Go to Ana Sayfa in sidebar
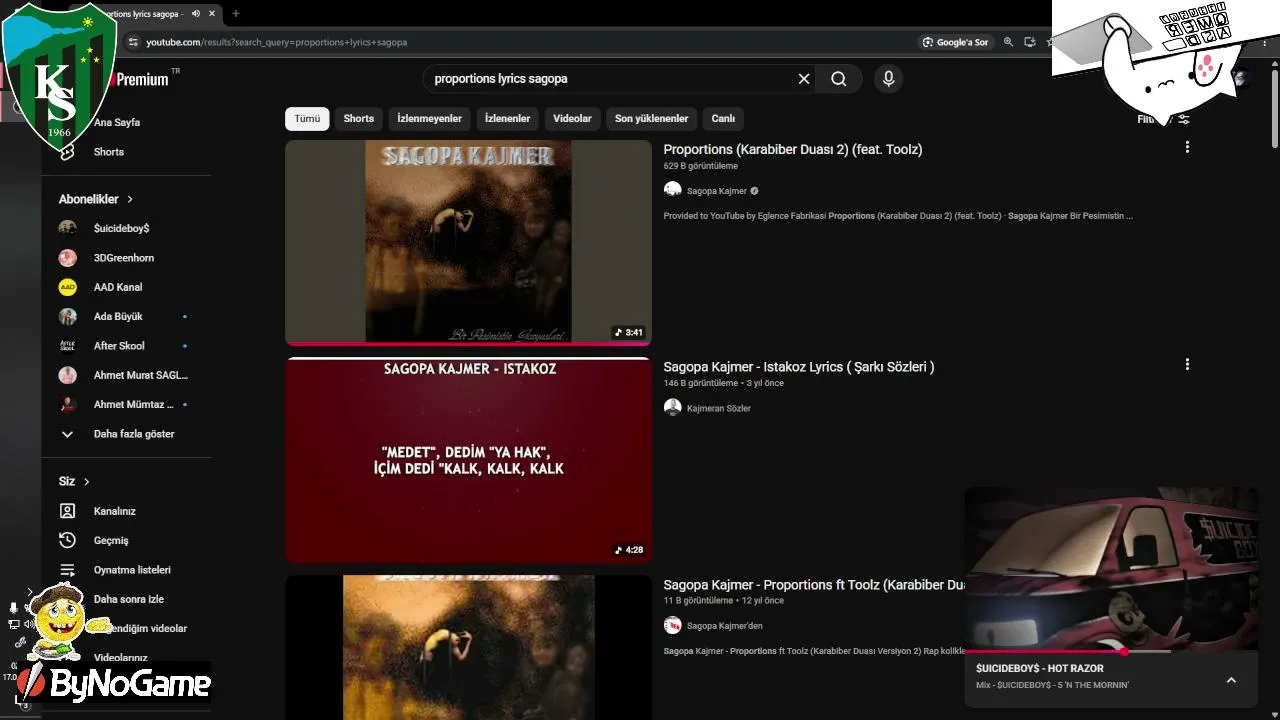 tap(117, 123)
